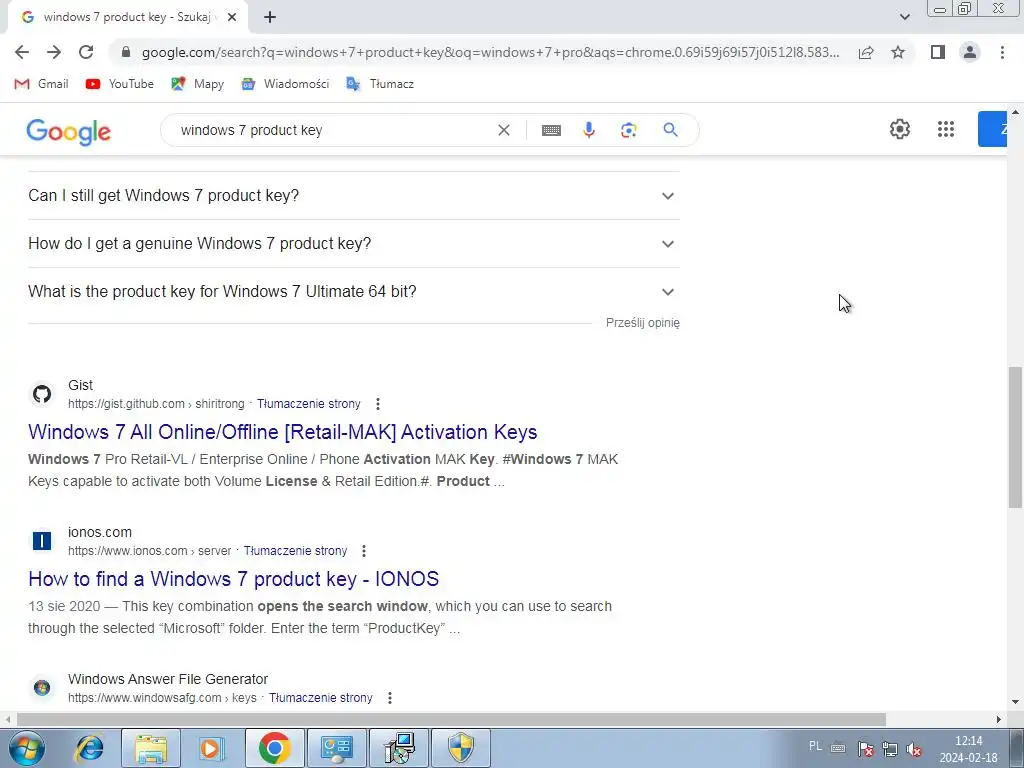Screen dimensions: 1024x768
Task: Open more options for Windows Answer File Generator
Action: 390,697
